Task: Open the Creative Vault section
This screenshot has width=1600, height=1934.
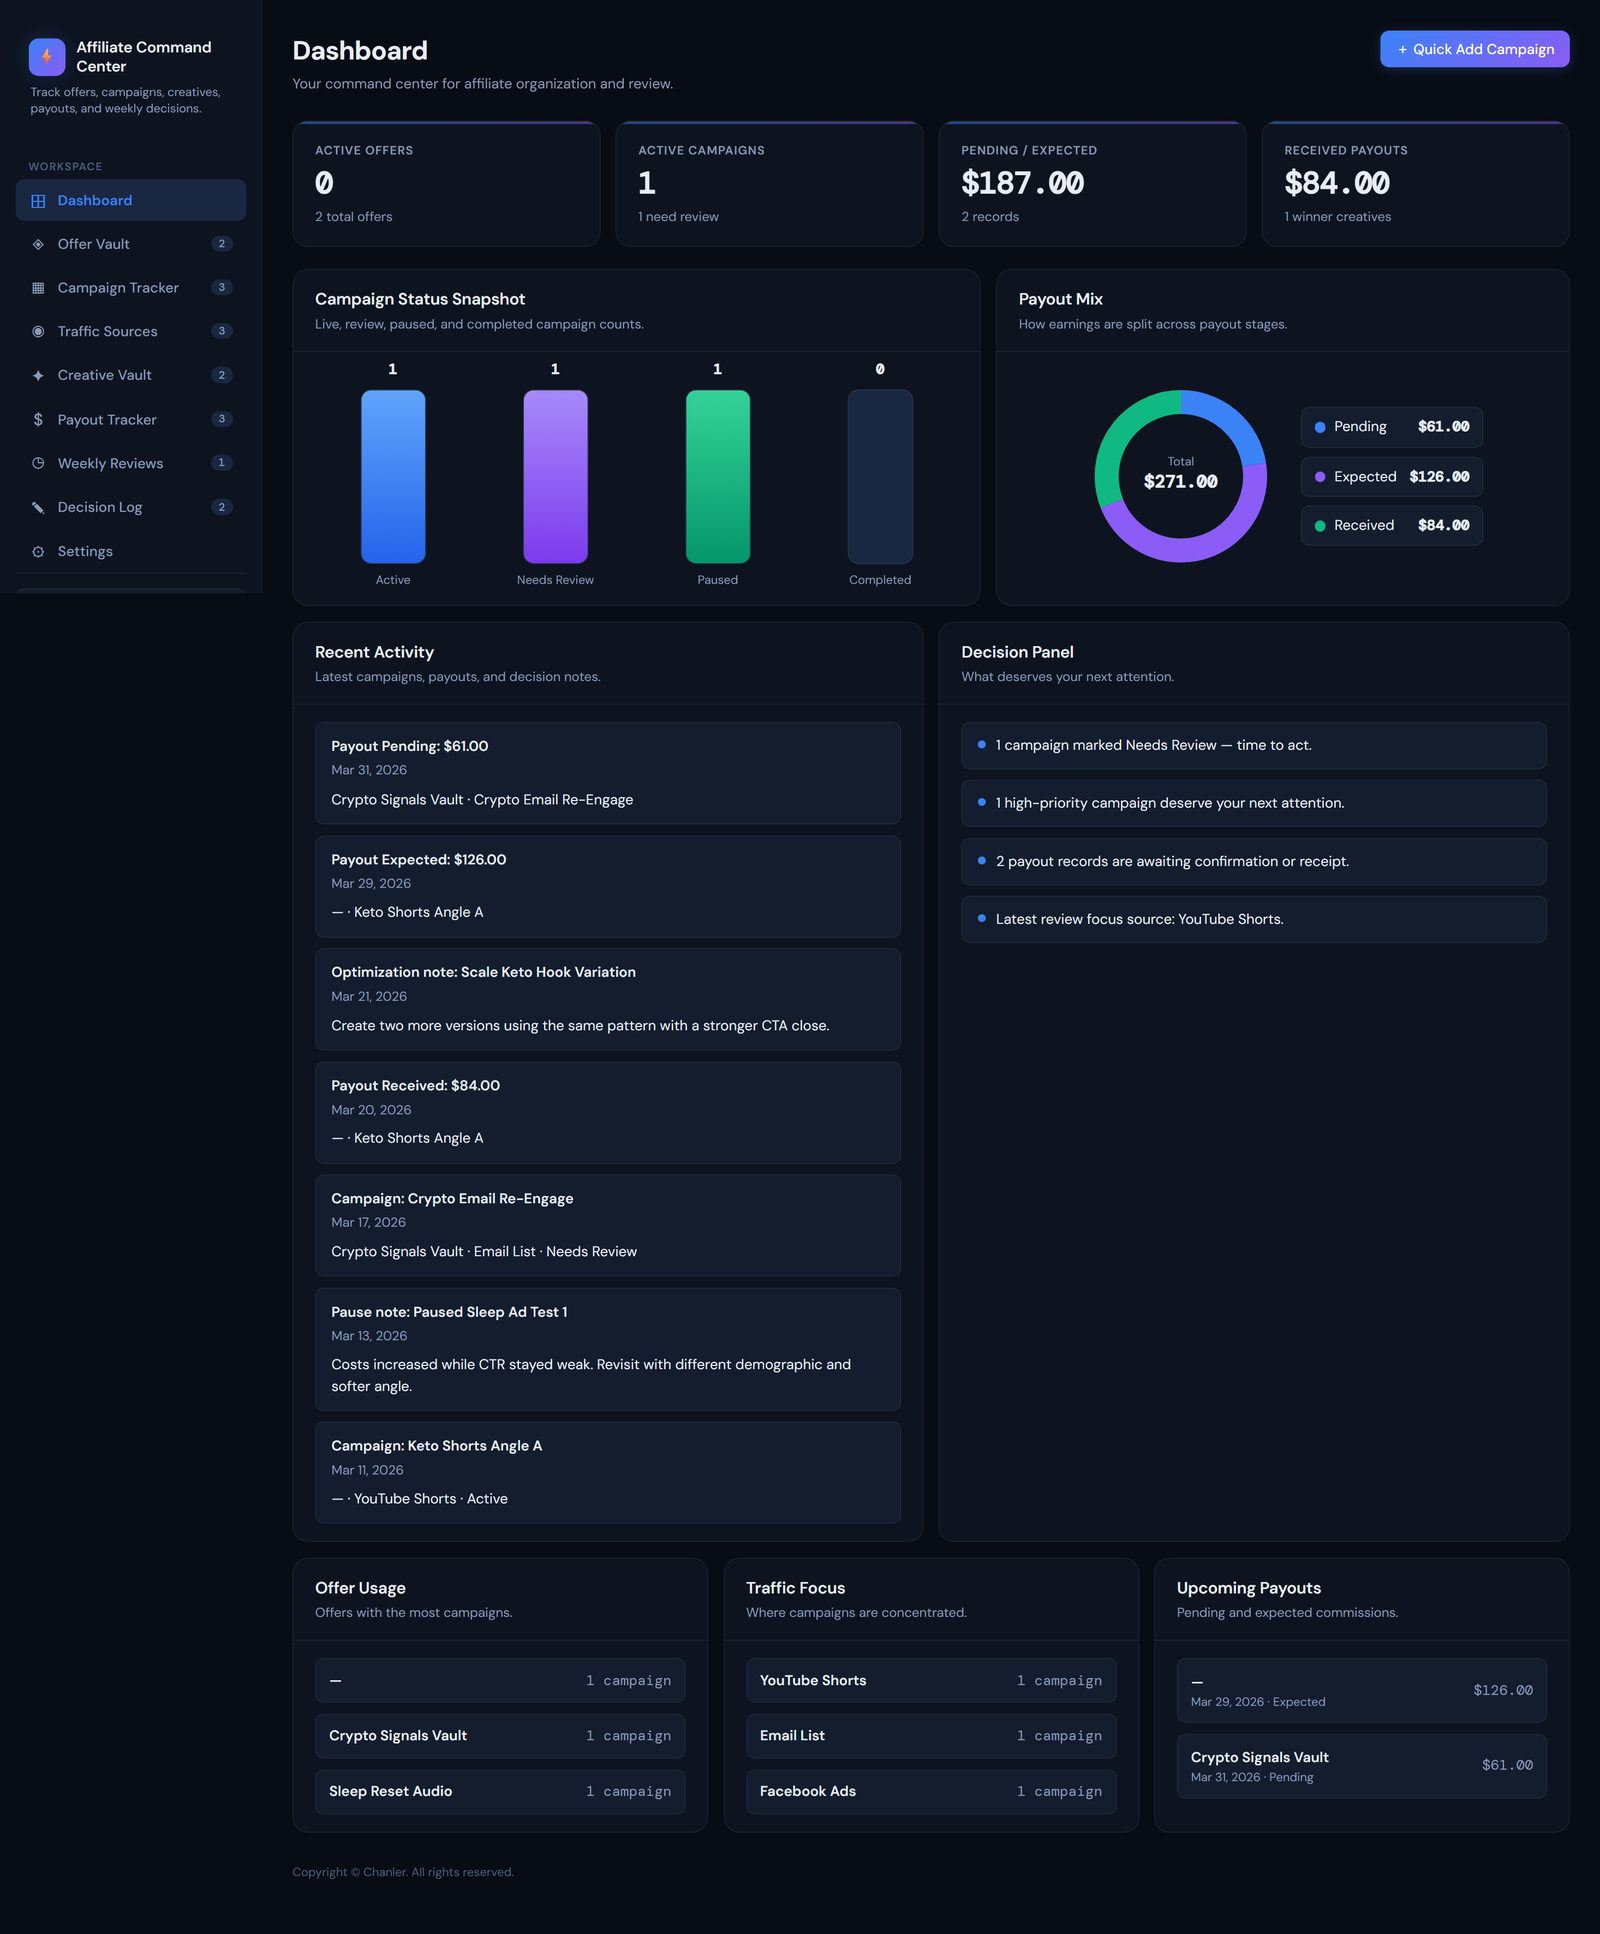Action: pyautogui.click(x=131, y=375)
